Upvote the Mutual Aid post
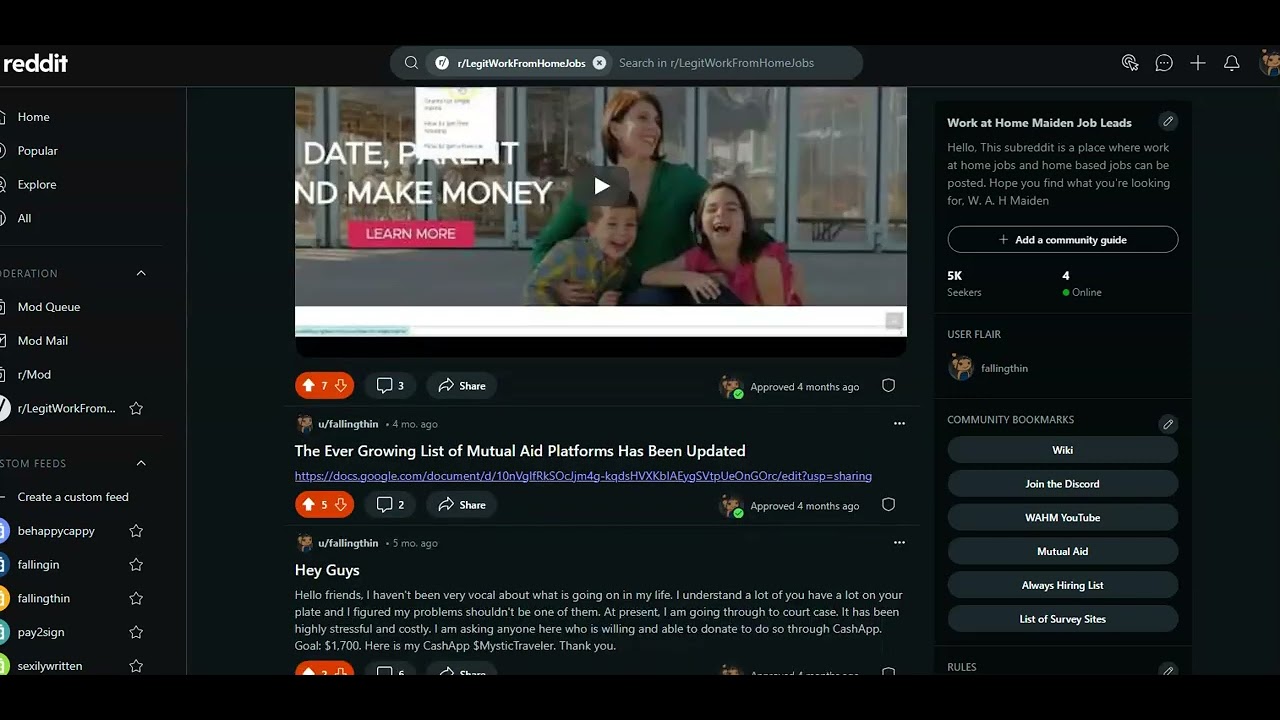 point(308,505)
